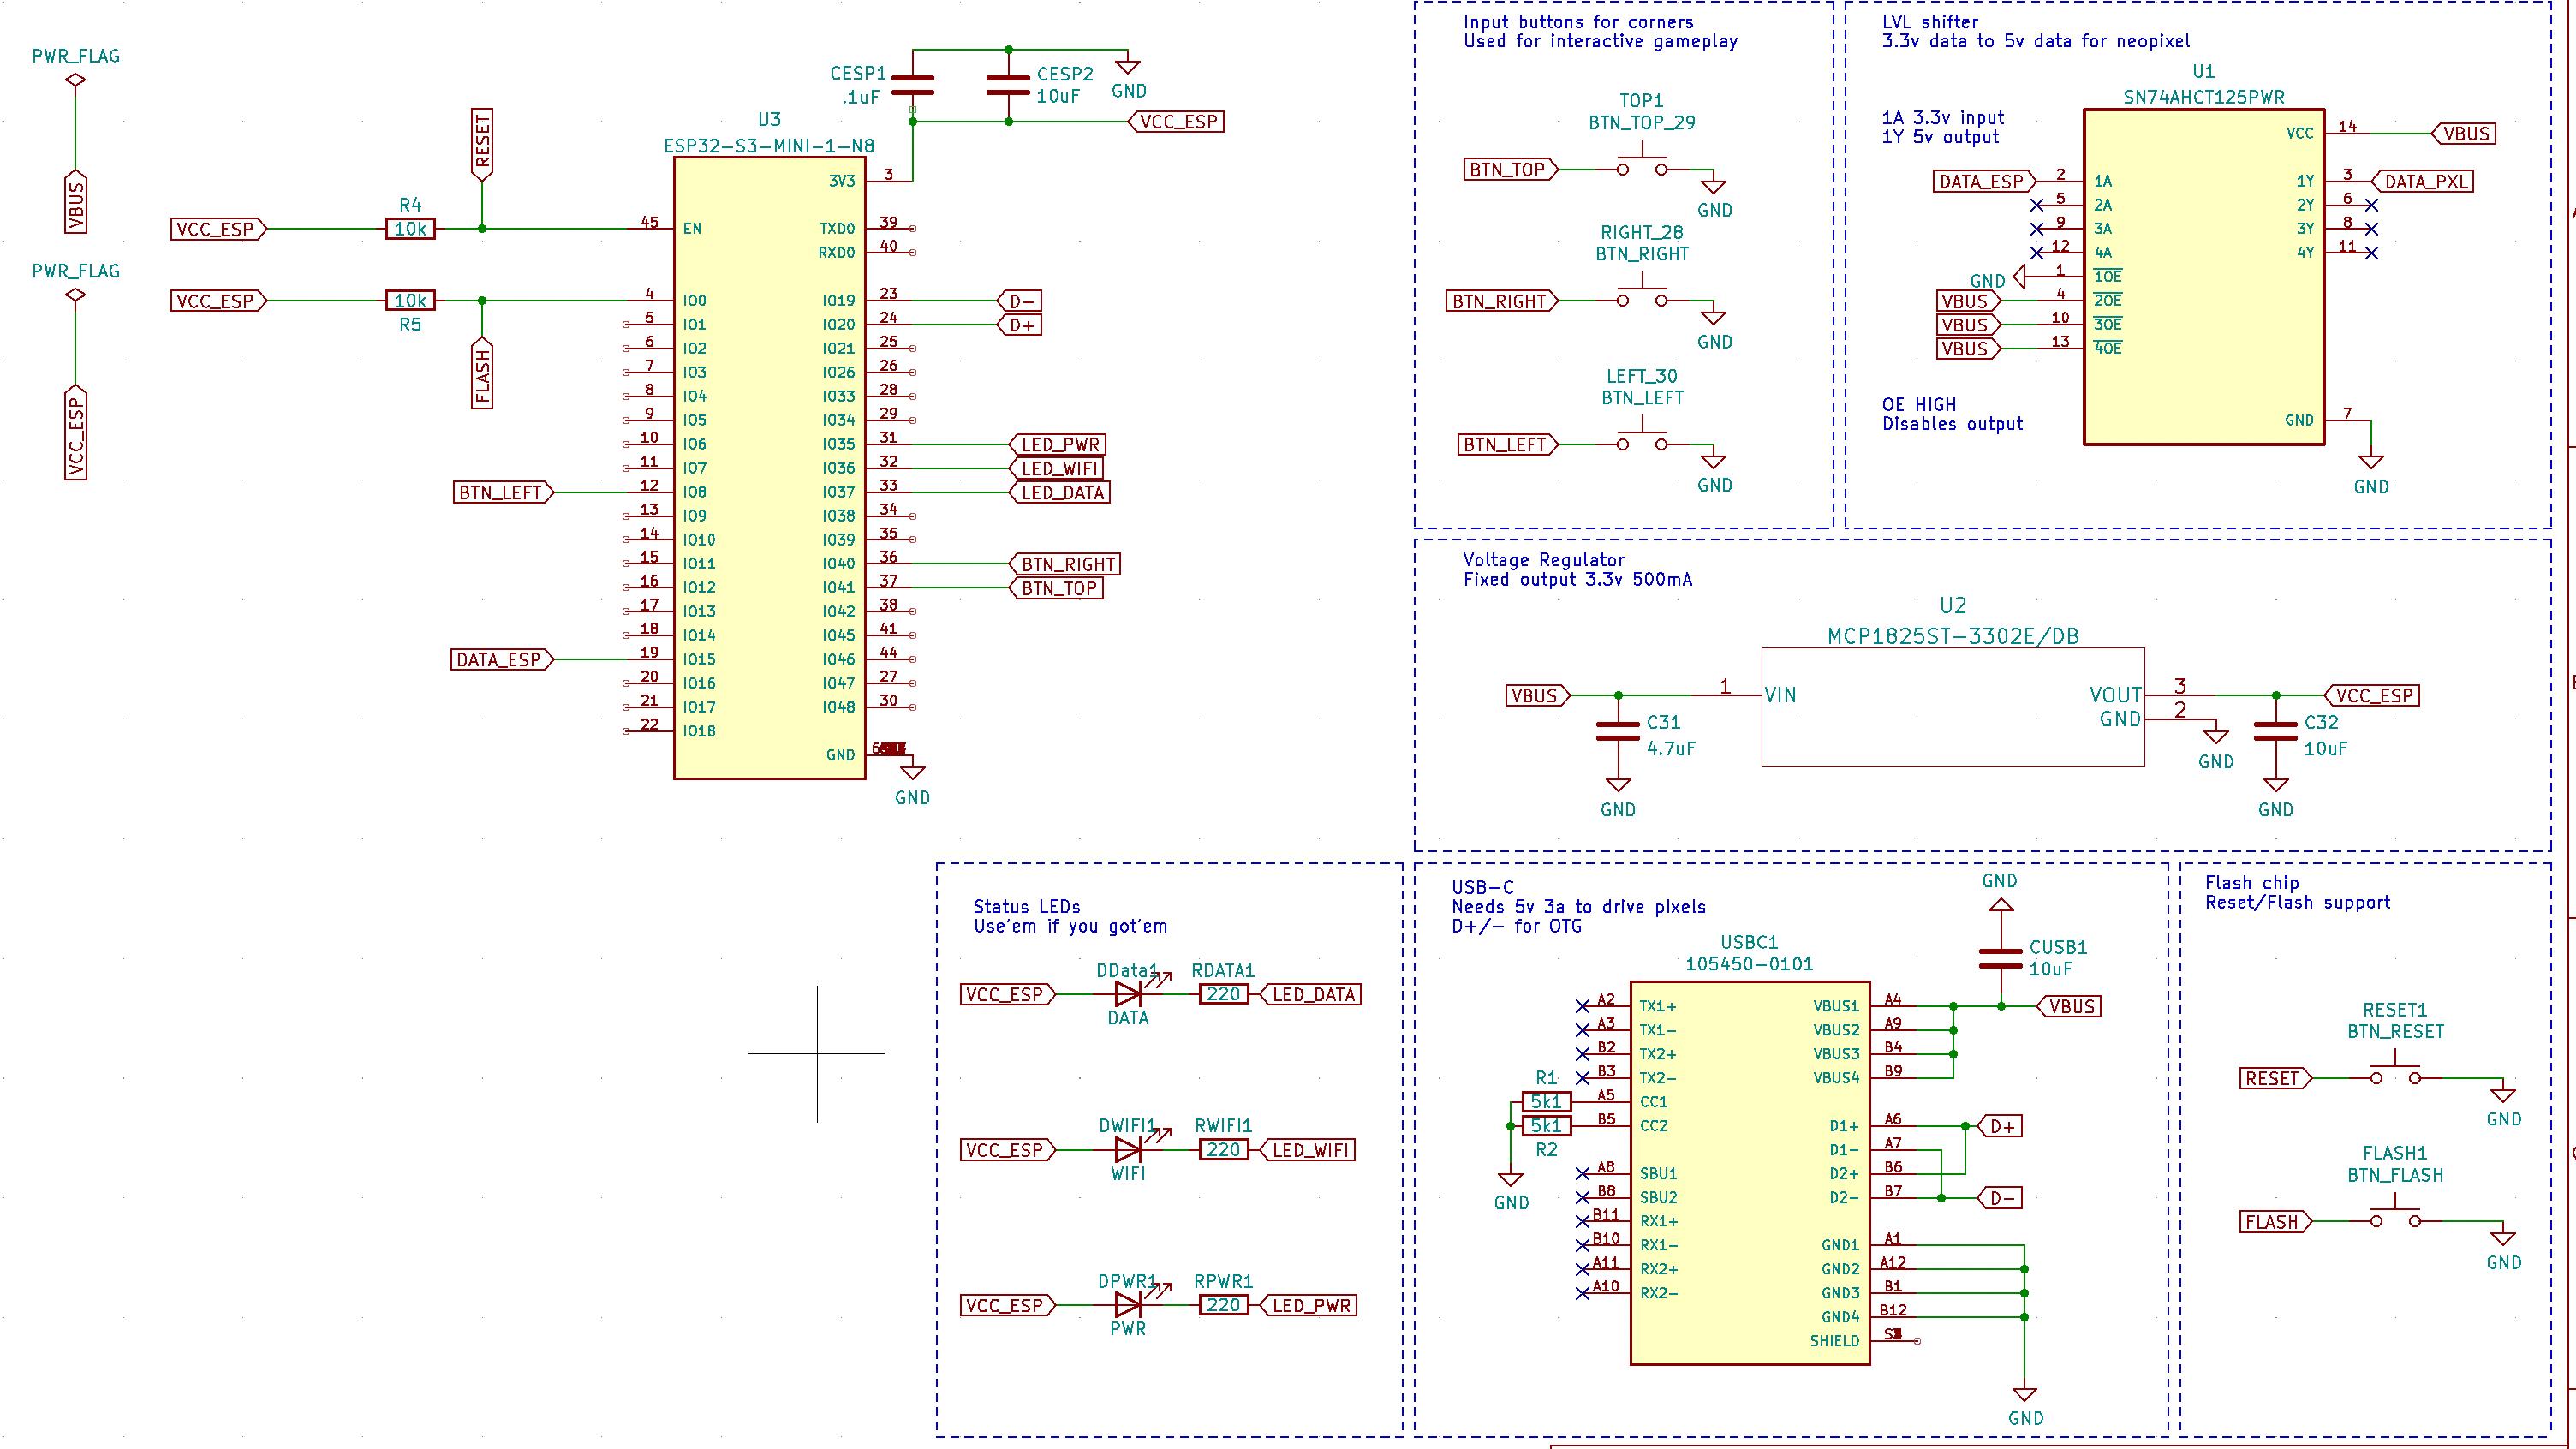Select the BTN_RIGHT label at IO40
The height and width of the screenshot is (1449, 2576).
pos(1066,564)
